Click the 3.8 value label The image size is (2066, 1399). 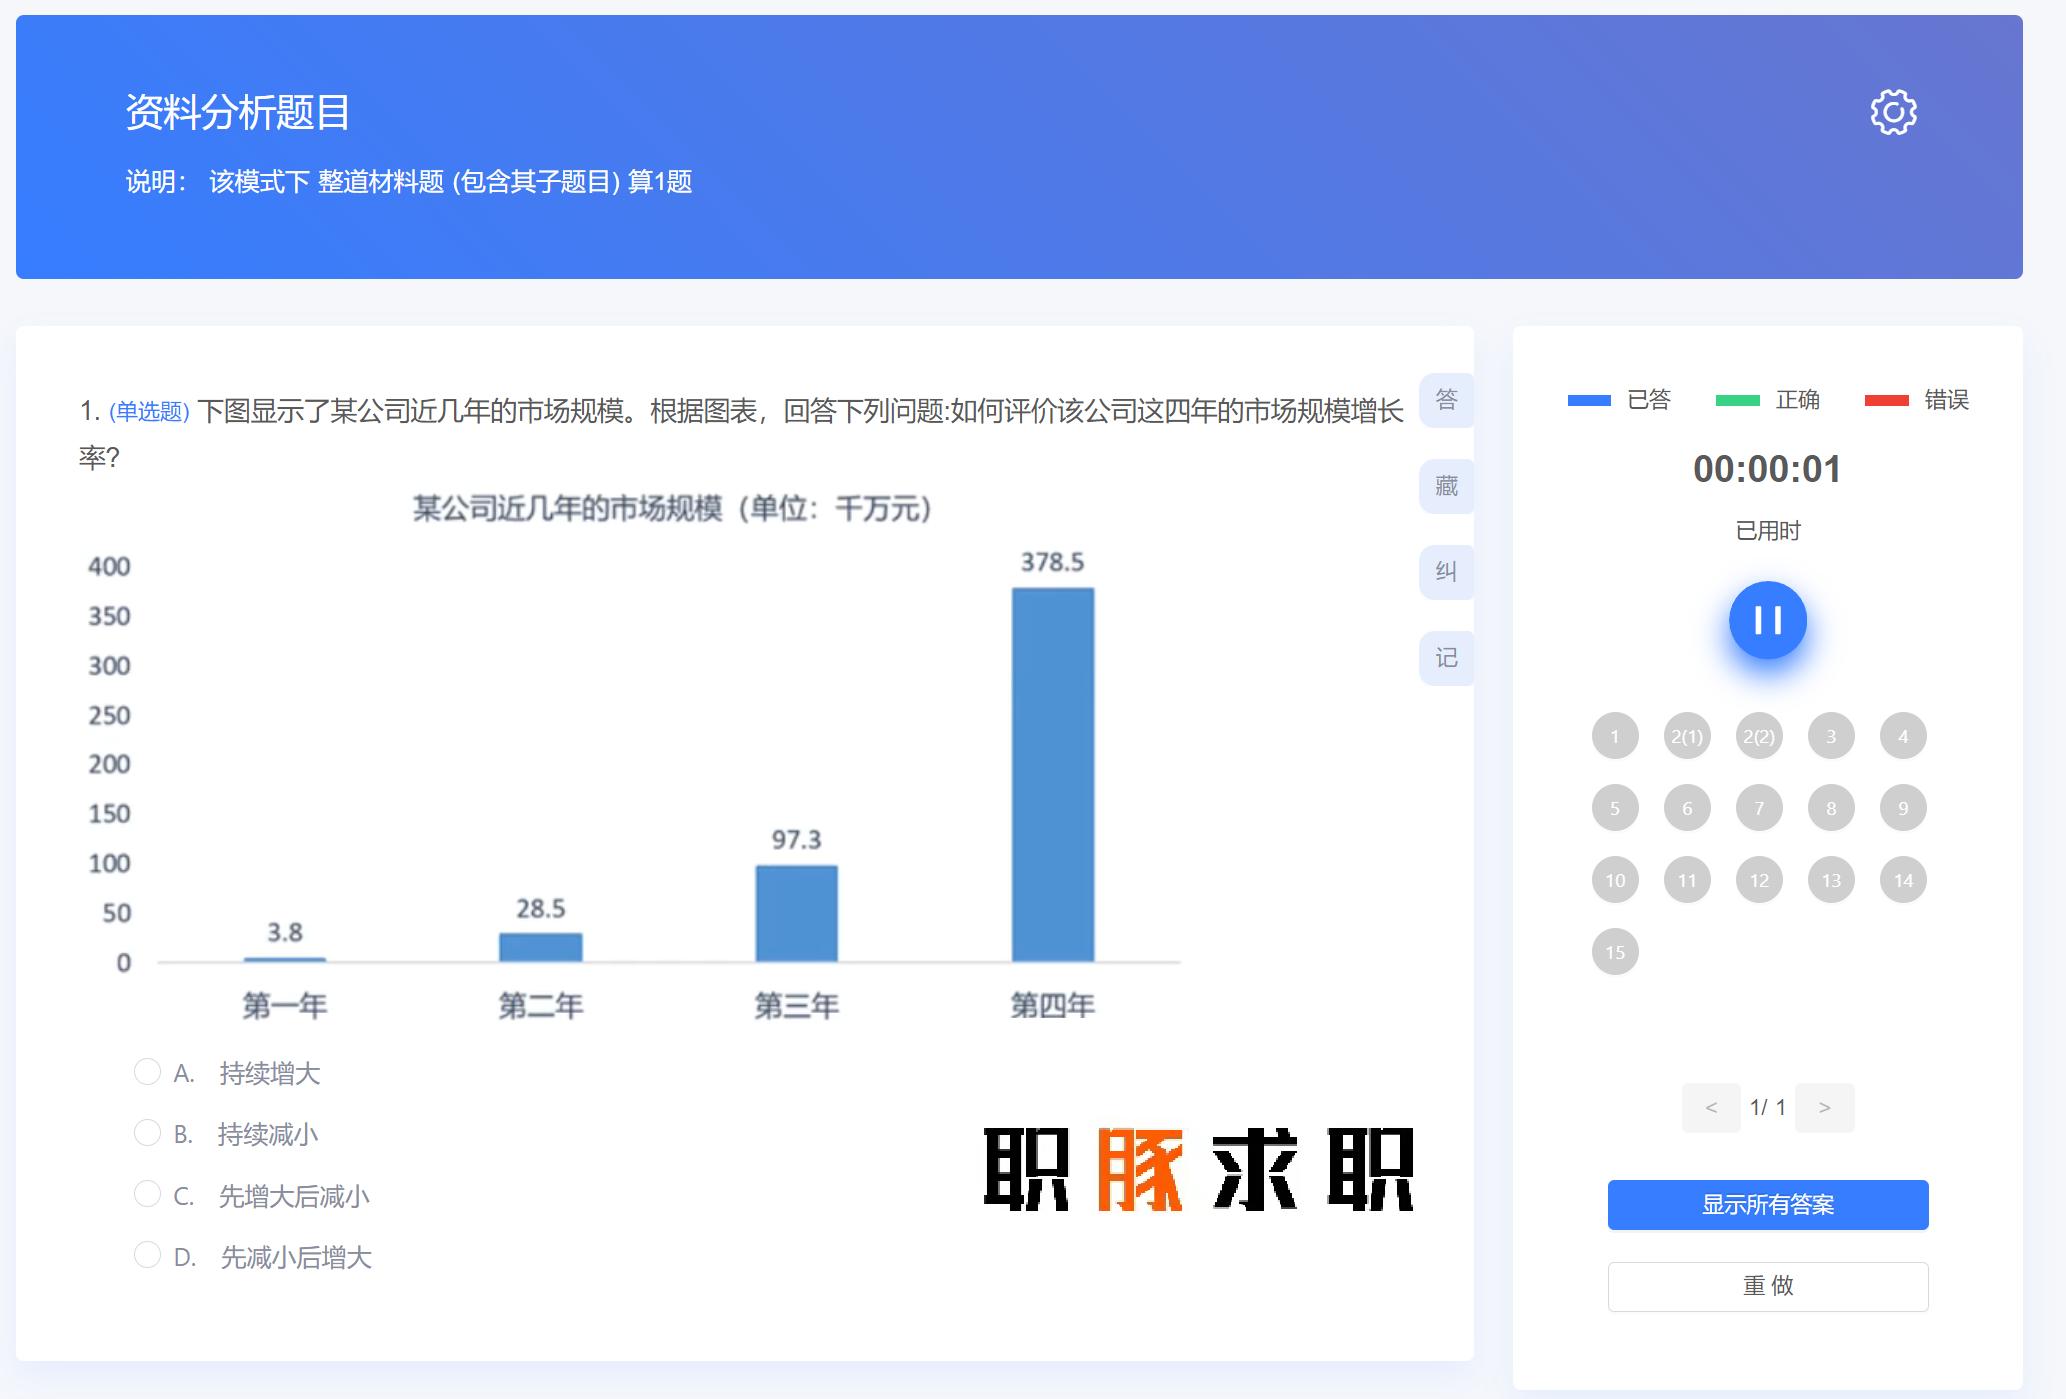tap(285, 933)
